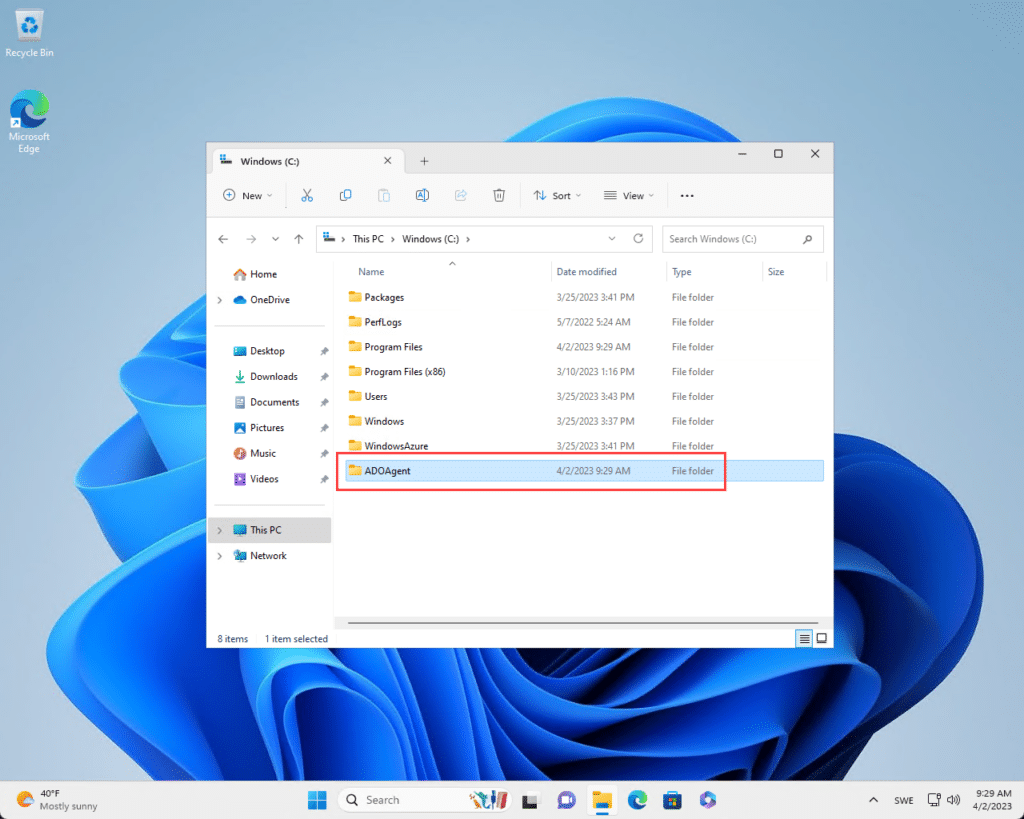Open the weather widget showing 40°F
Viewport: 1024px width, 819px height.
[57, 799]
